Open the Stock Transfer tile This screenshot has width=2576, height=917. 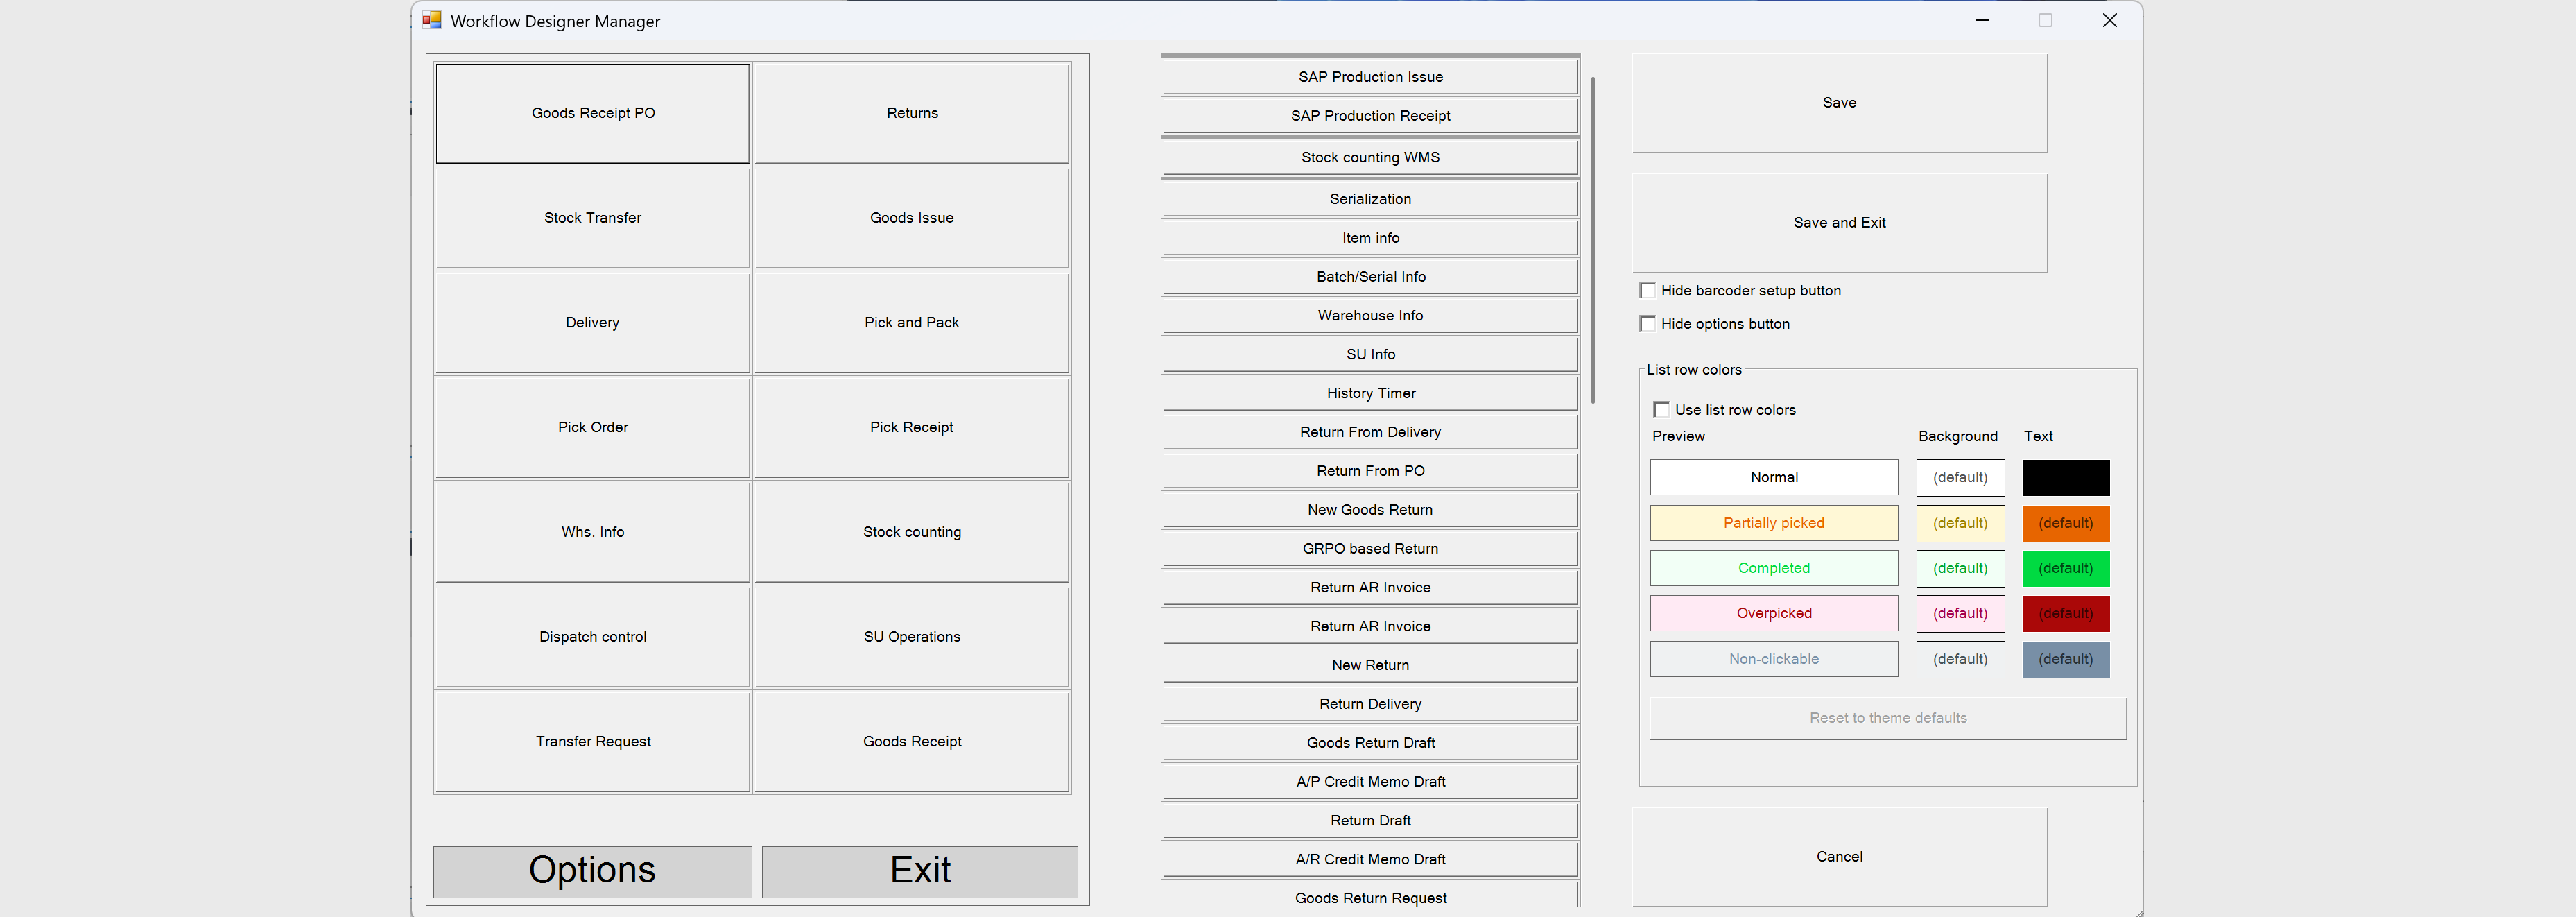click(593, 218)
